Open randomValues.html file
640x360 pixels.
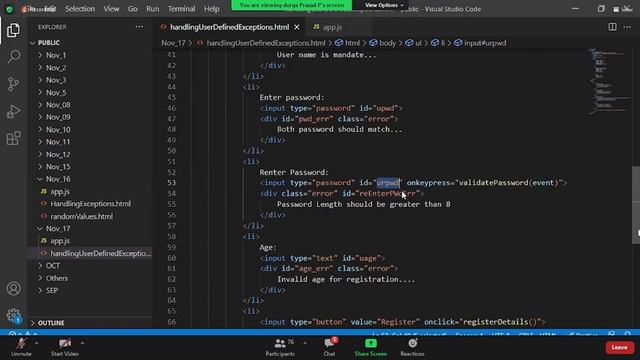82,216
